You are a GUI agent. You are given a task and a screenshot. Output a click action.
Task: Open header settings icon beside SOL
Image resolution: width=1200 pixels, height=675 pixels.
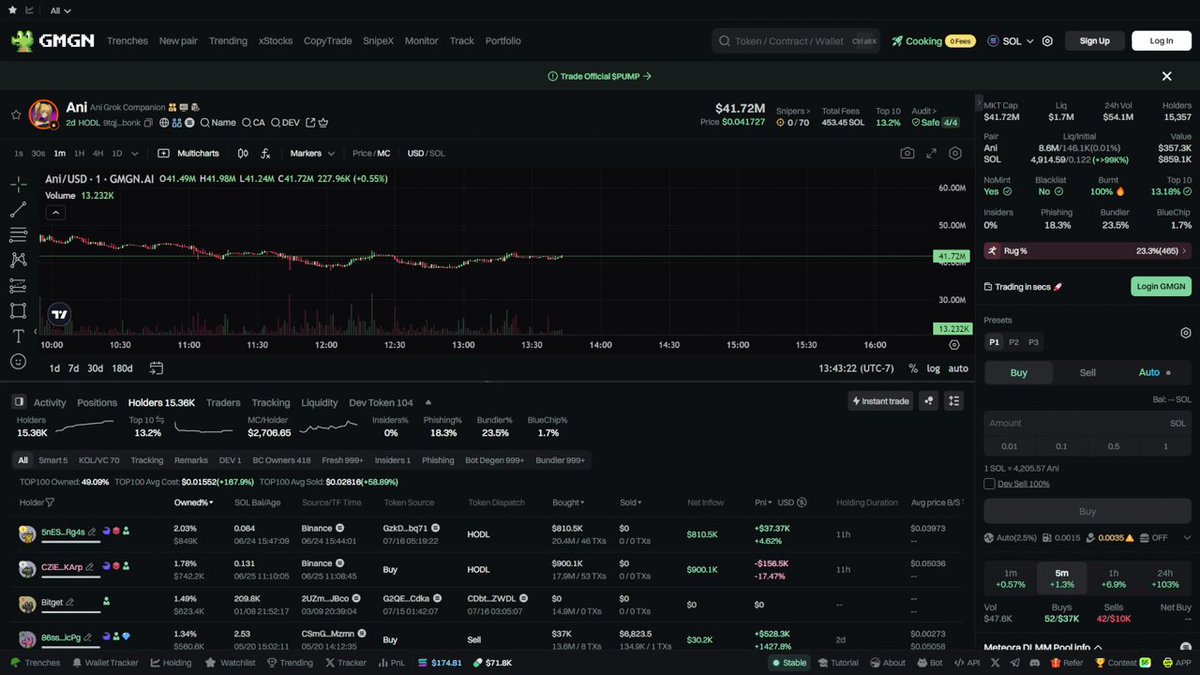[x=1047, y=41]
